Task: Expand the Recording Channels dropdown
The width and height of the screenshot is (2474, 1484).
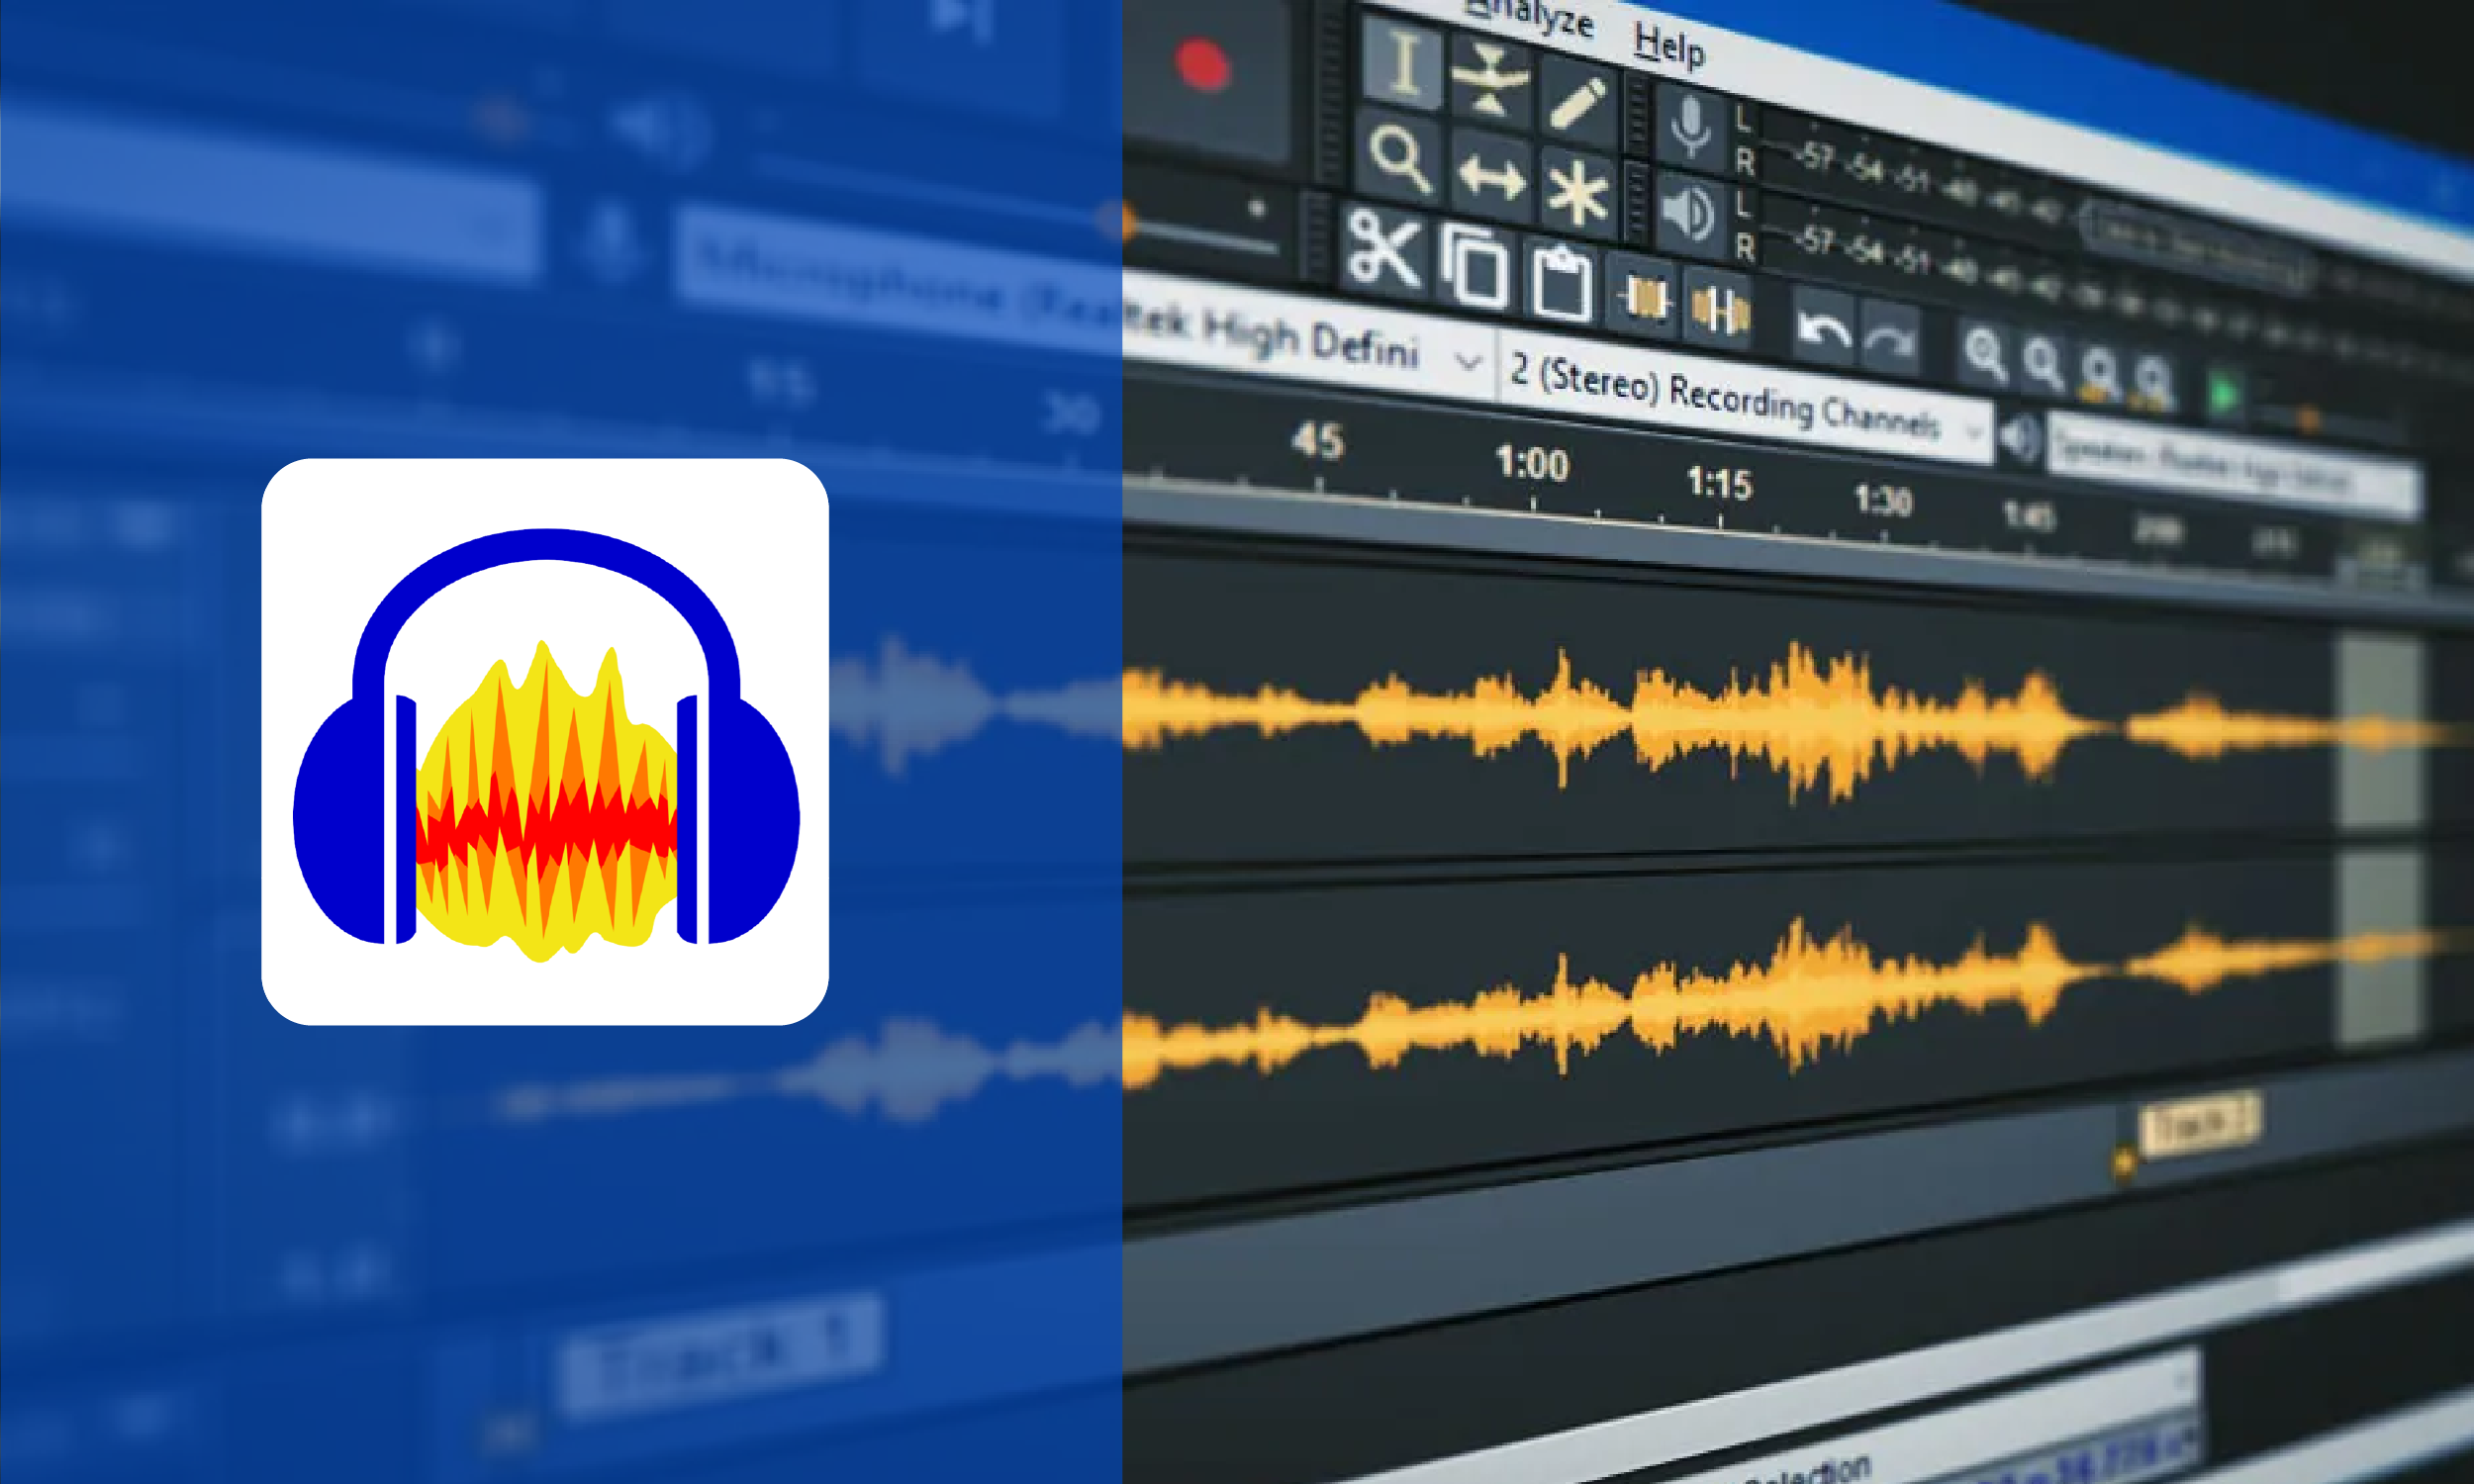Action: (1973, 432)
